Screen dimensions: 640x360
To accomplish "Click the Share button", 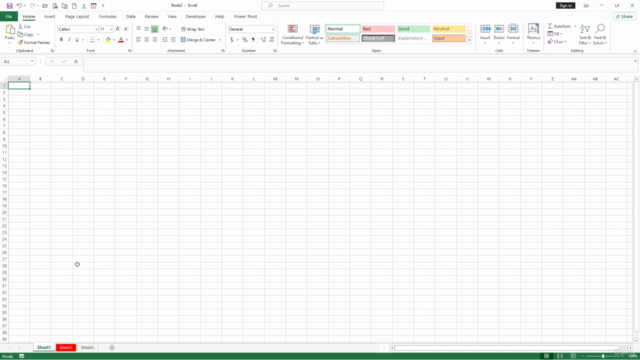I will coord(624,17).
